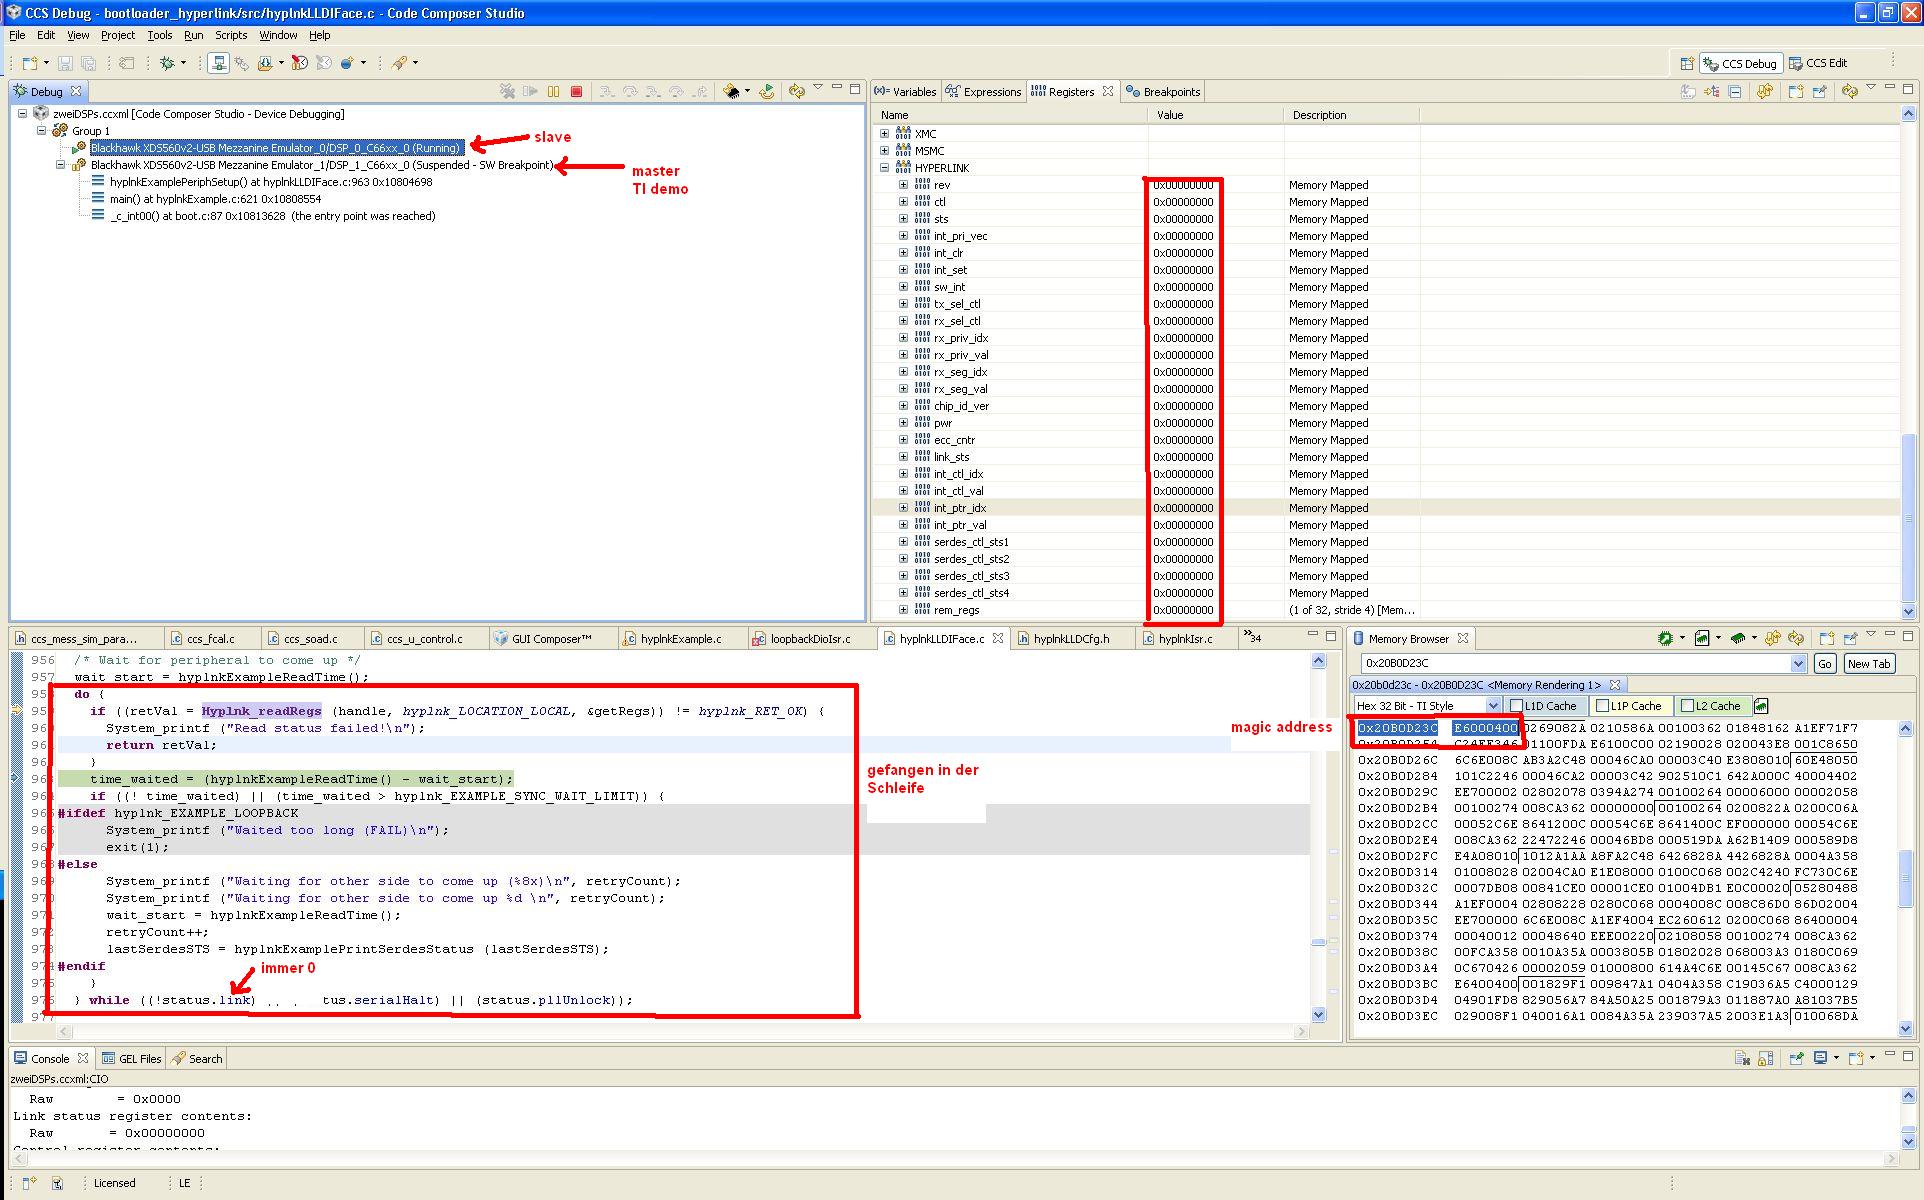Switch to the Expressions tab

click(x=984, y=92)
